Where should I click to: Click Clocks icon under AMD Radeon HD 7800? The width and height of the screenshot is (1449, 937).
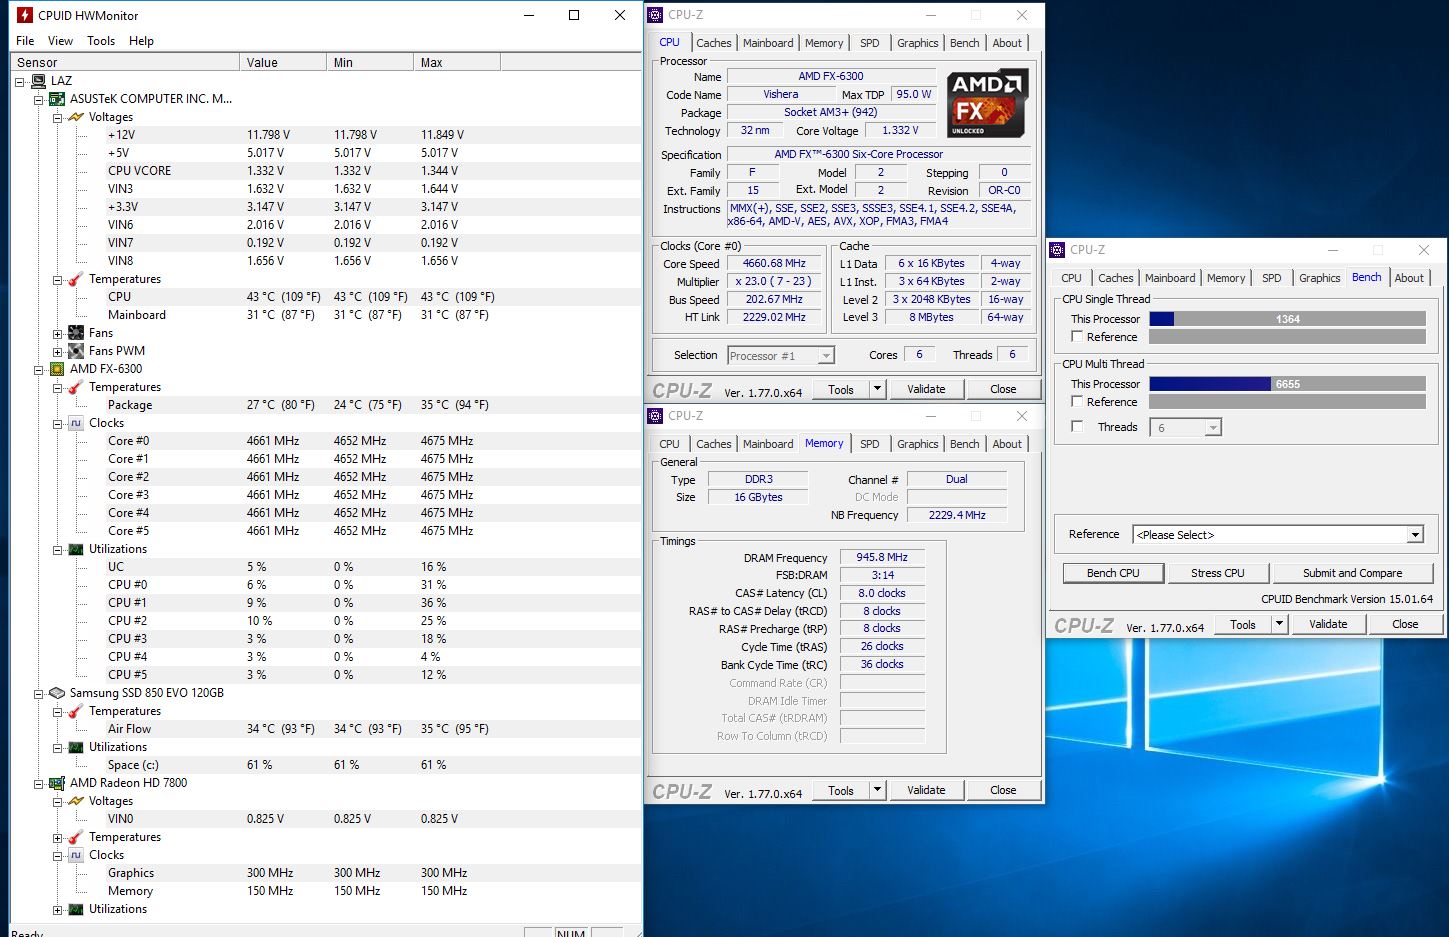click(x=76, y=855)
